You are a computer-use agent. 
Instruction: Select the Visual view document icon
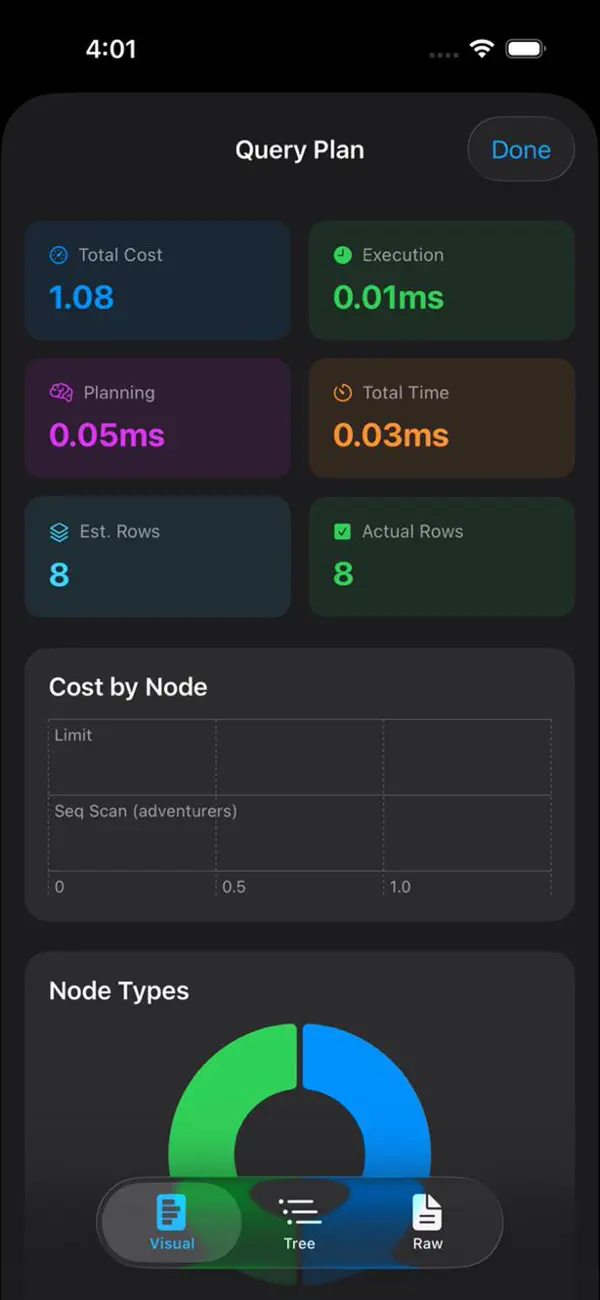pyautogui.click(x=171, y=1211)
